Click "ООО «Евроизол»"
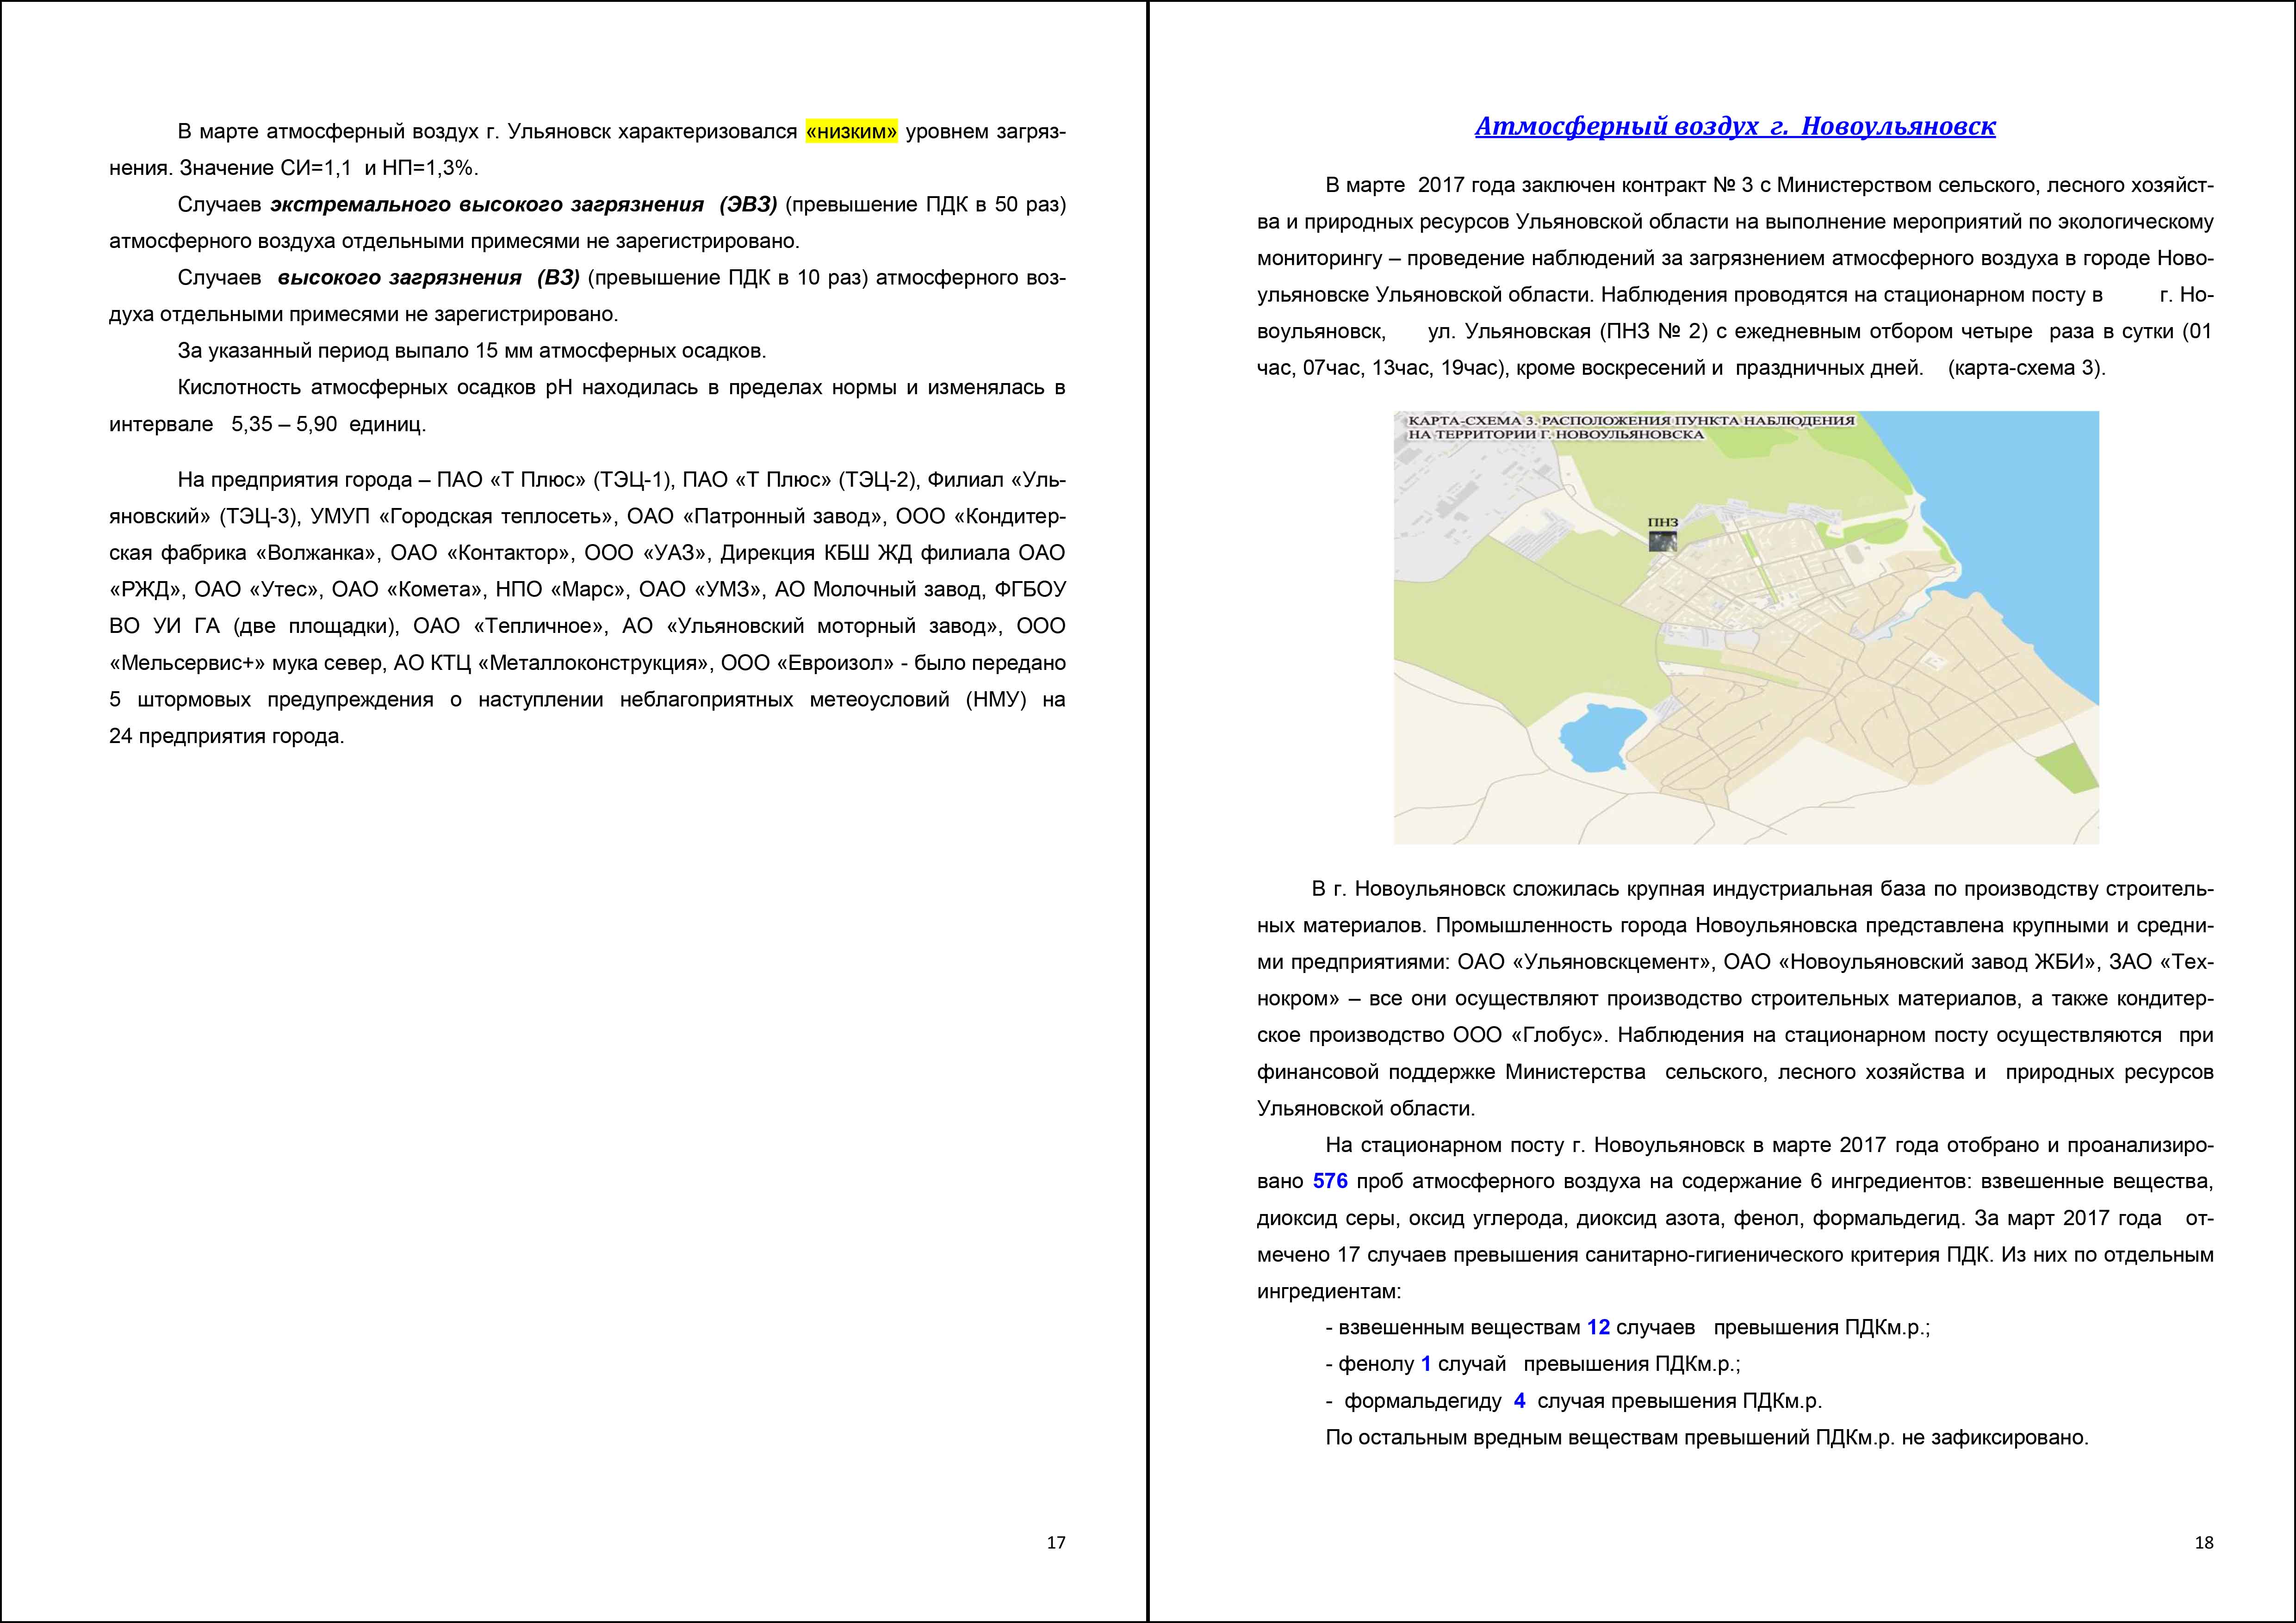Viewport: 2296px width, 1623px height. tap(808, 663)
